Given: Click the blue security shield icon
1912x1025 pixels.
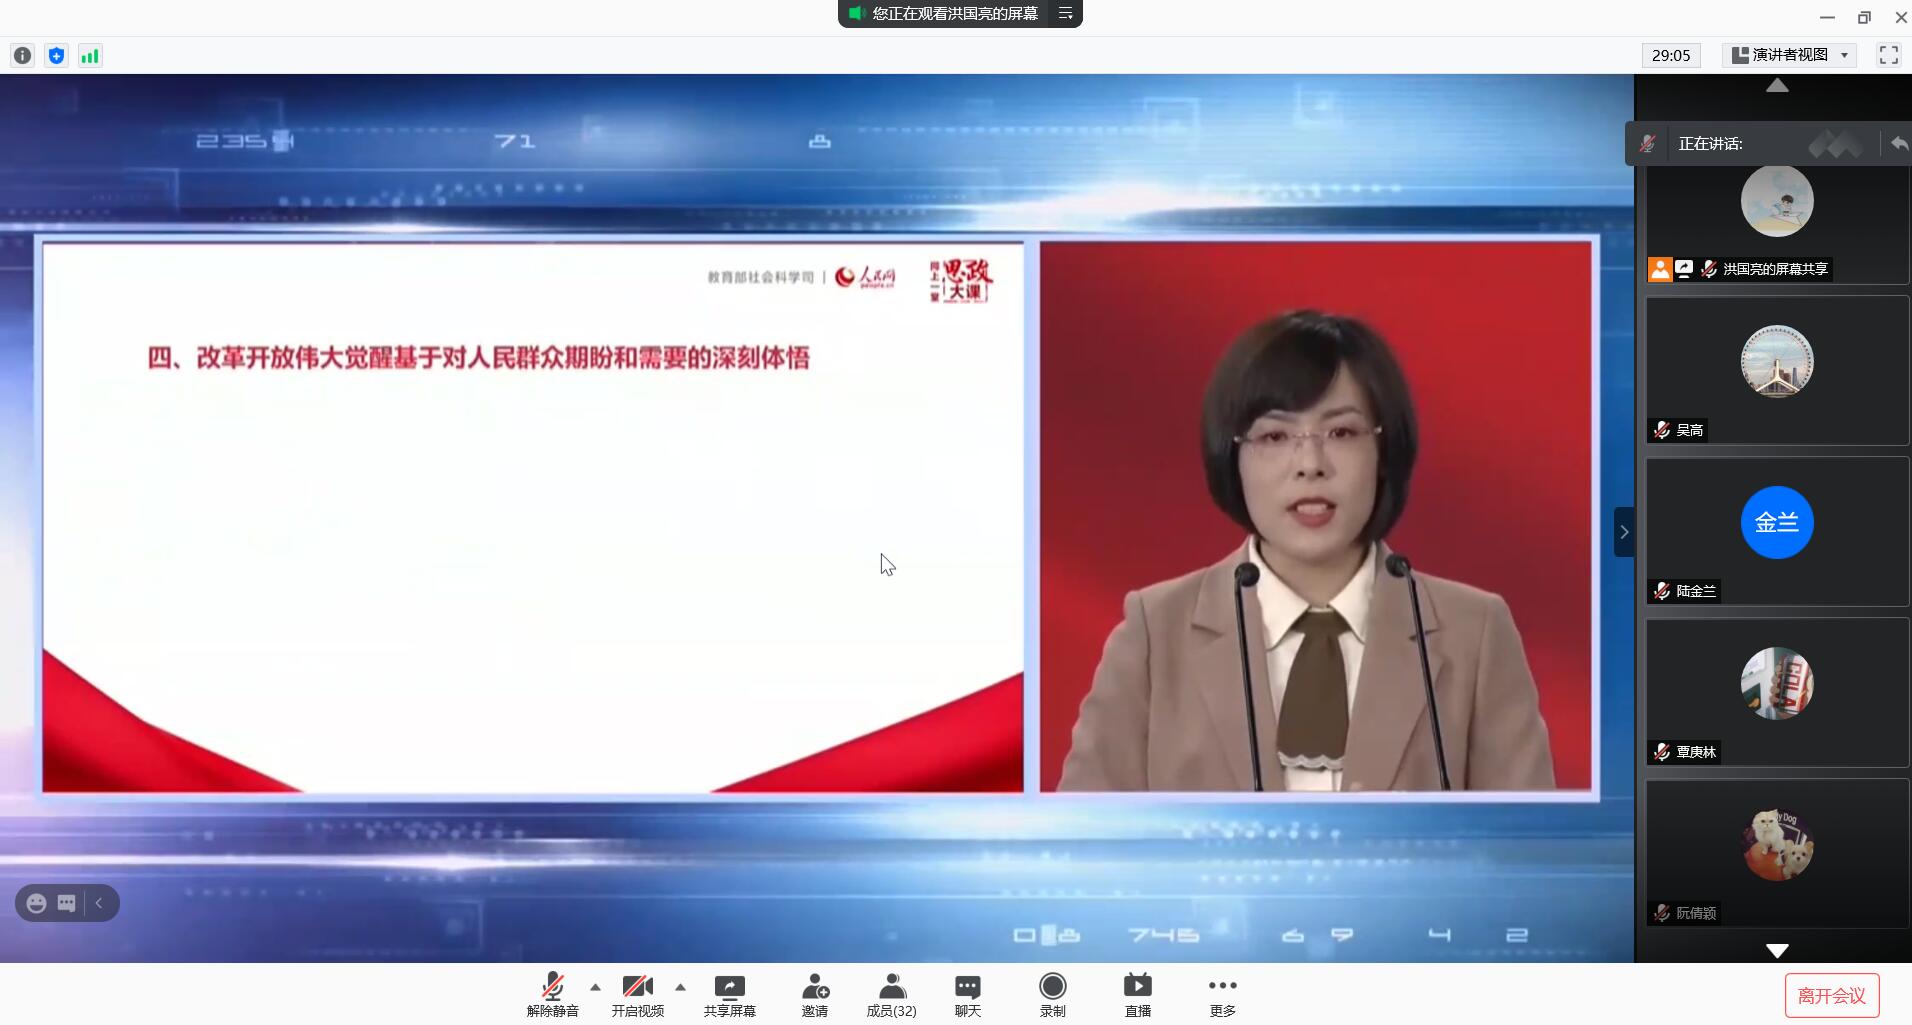Looking at the screenshot, I should (x=57, y=56).
